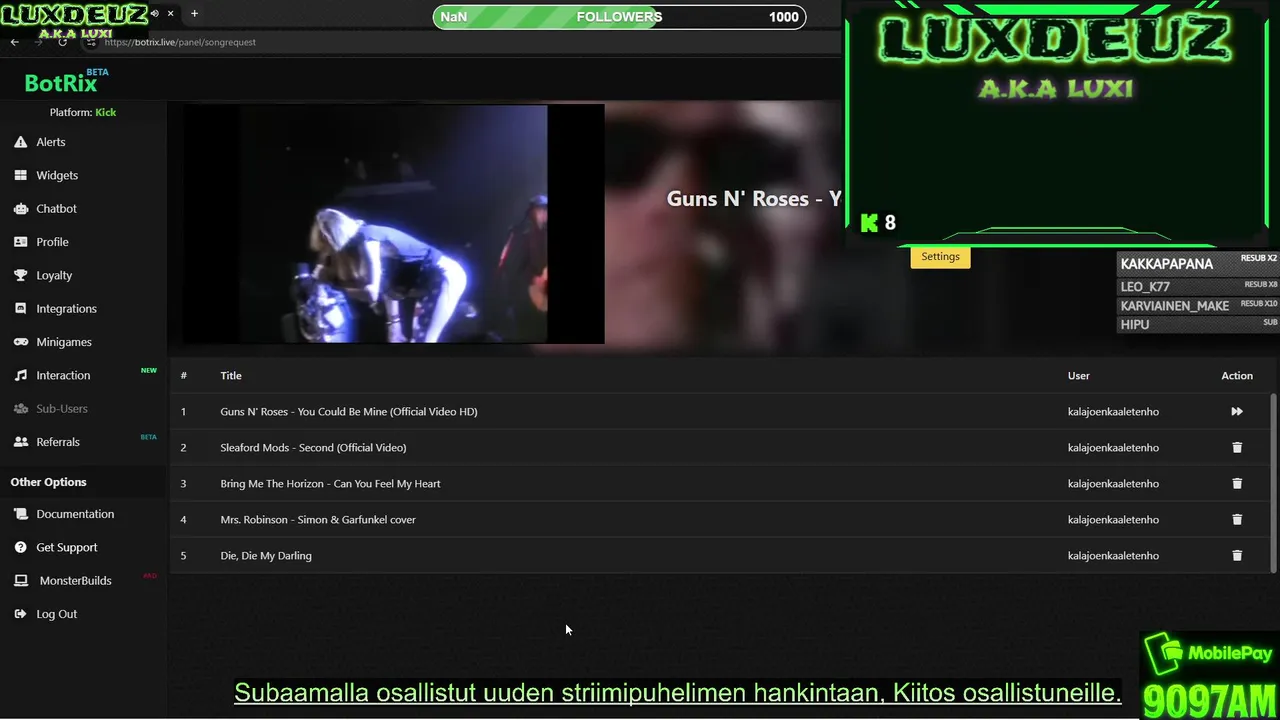Click the Loyalty trophy icon

20,275
